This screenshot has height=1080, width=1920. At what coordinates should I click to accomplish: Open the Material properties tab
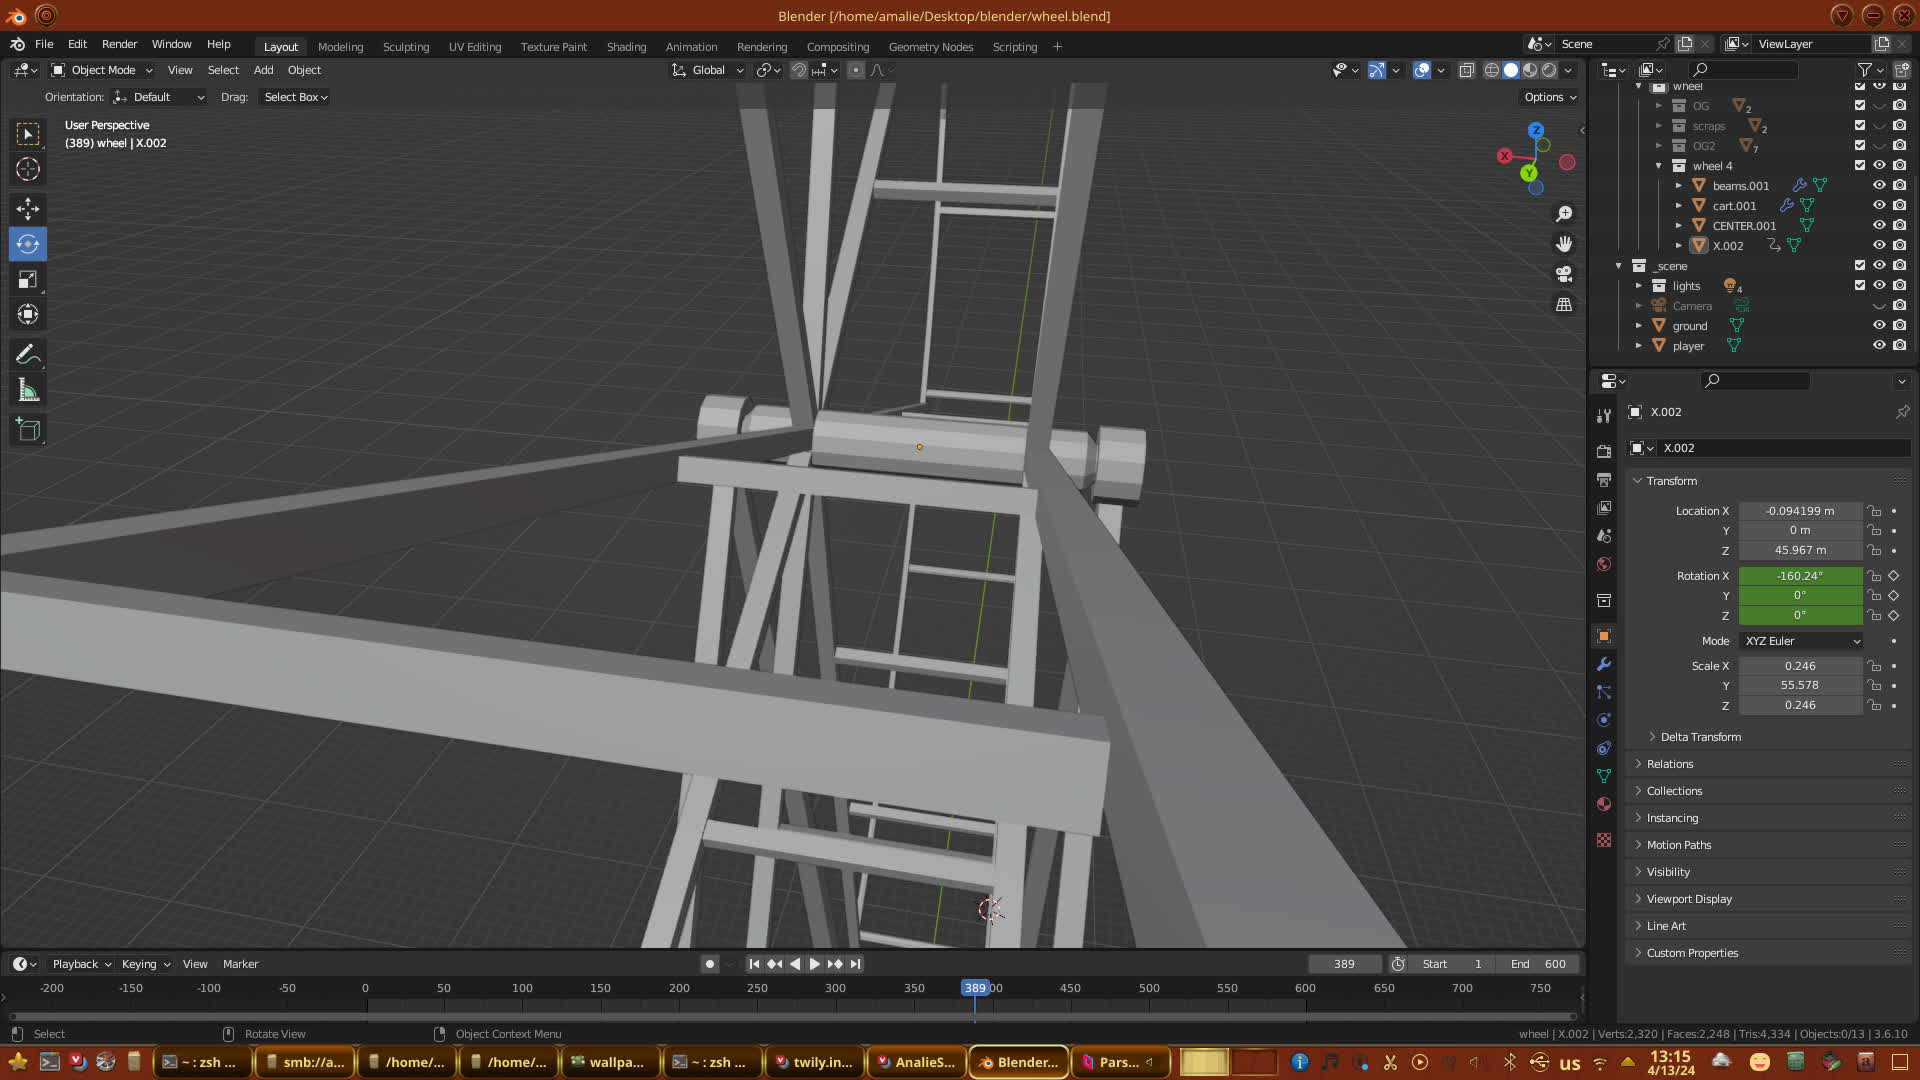click(x=1604, y=804)
